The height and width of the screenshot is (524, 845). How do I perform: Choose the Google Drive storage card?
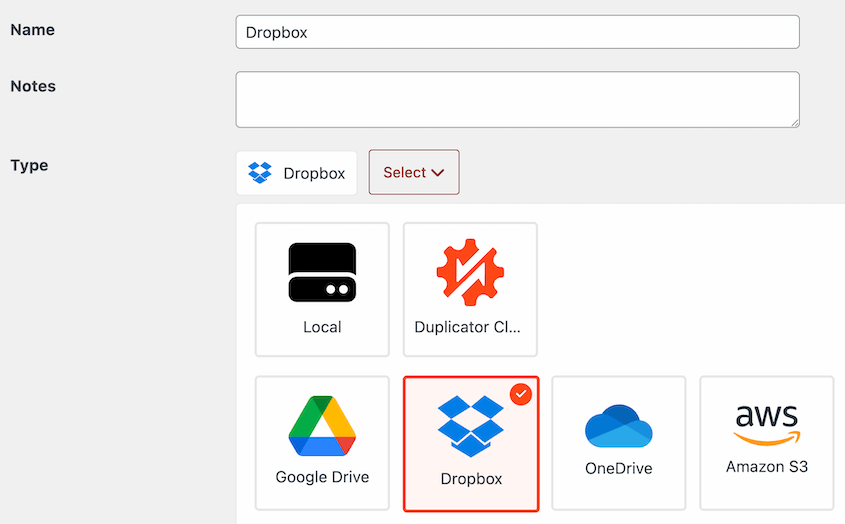(x=322, y=443)
